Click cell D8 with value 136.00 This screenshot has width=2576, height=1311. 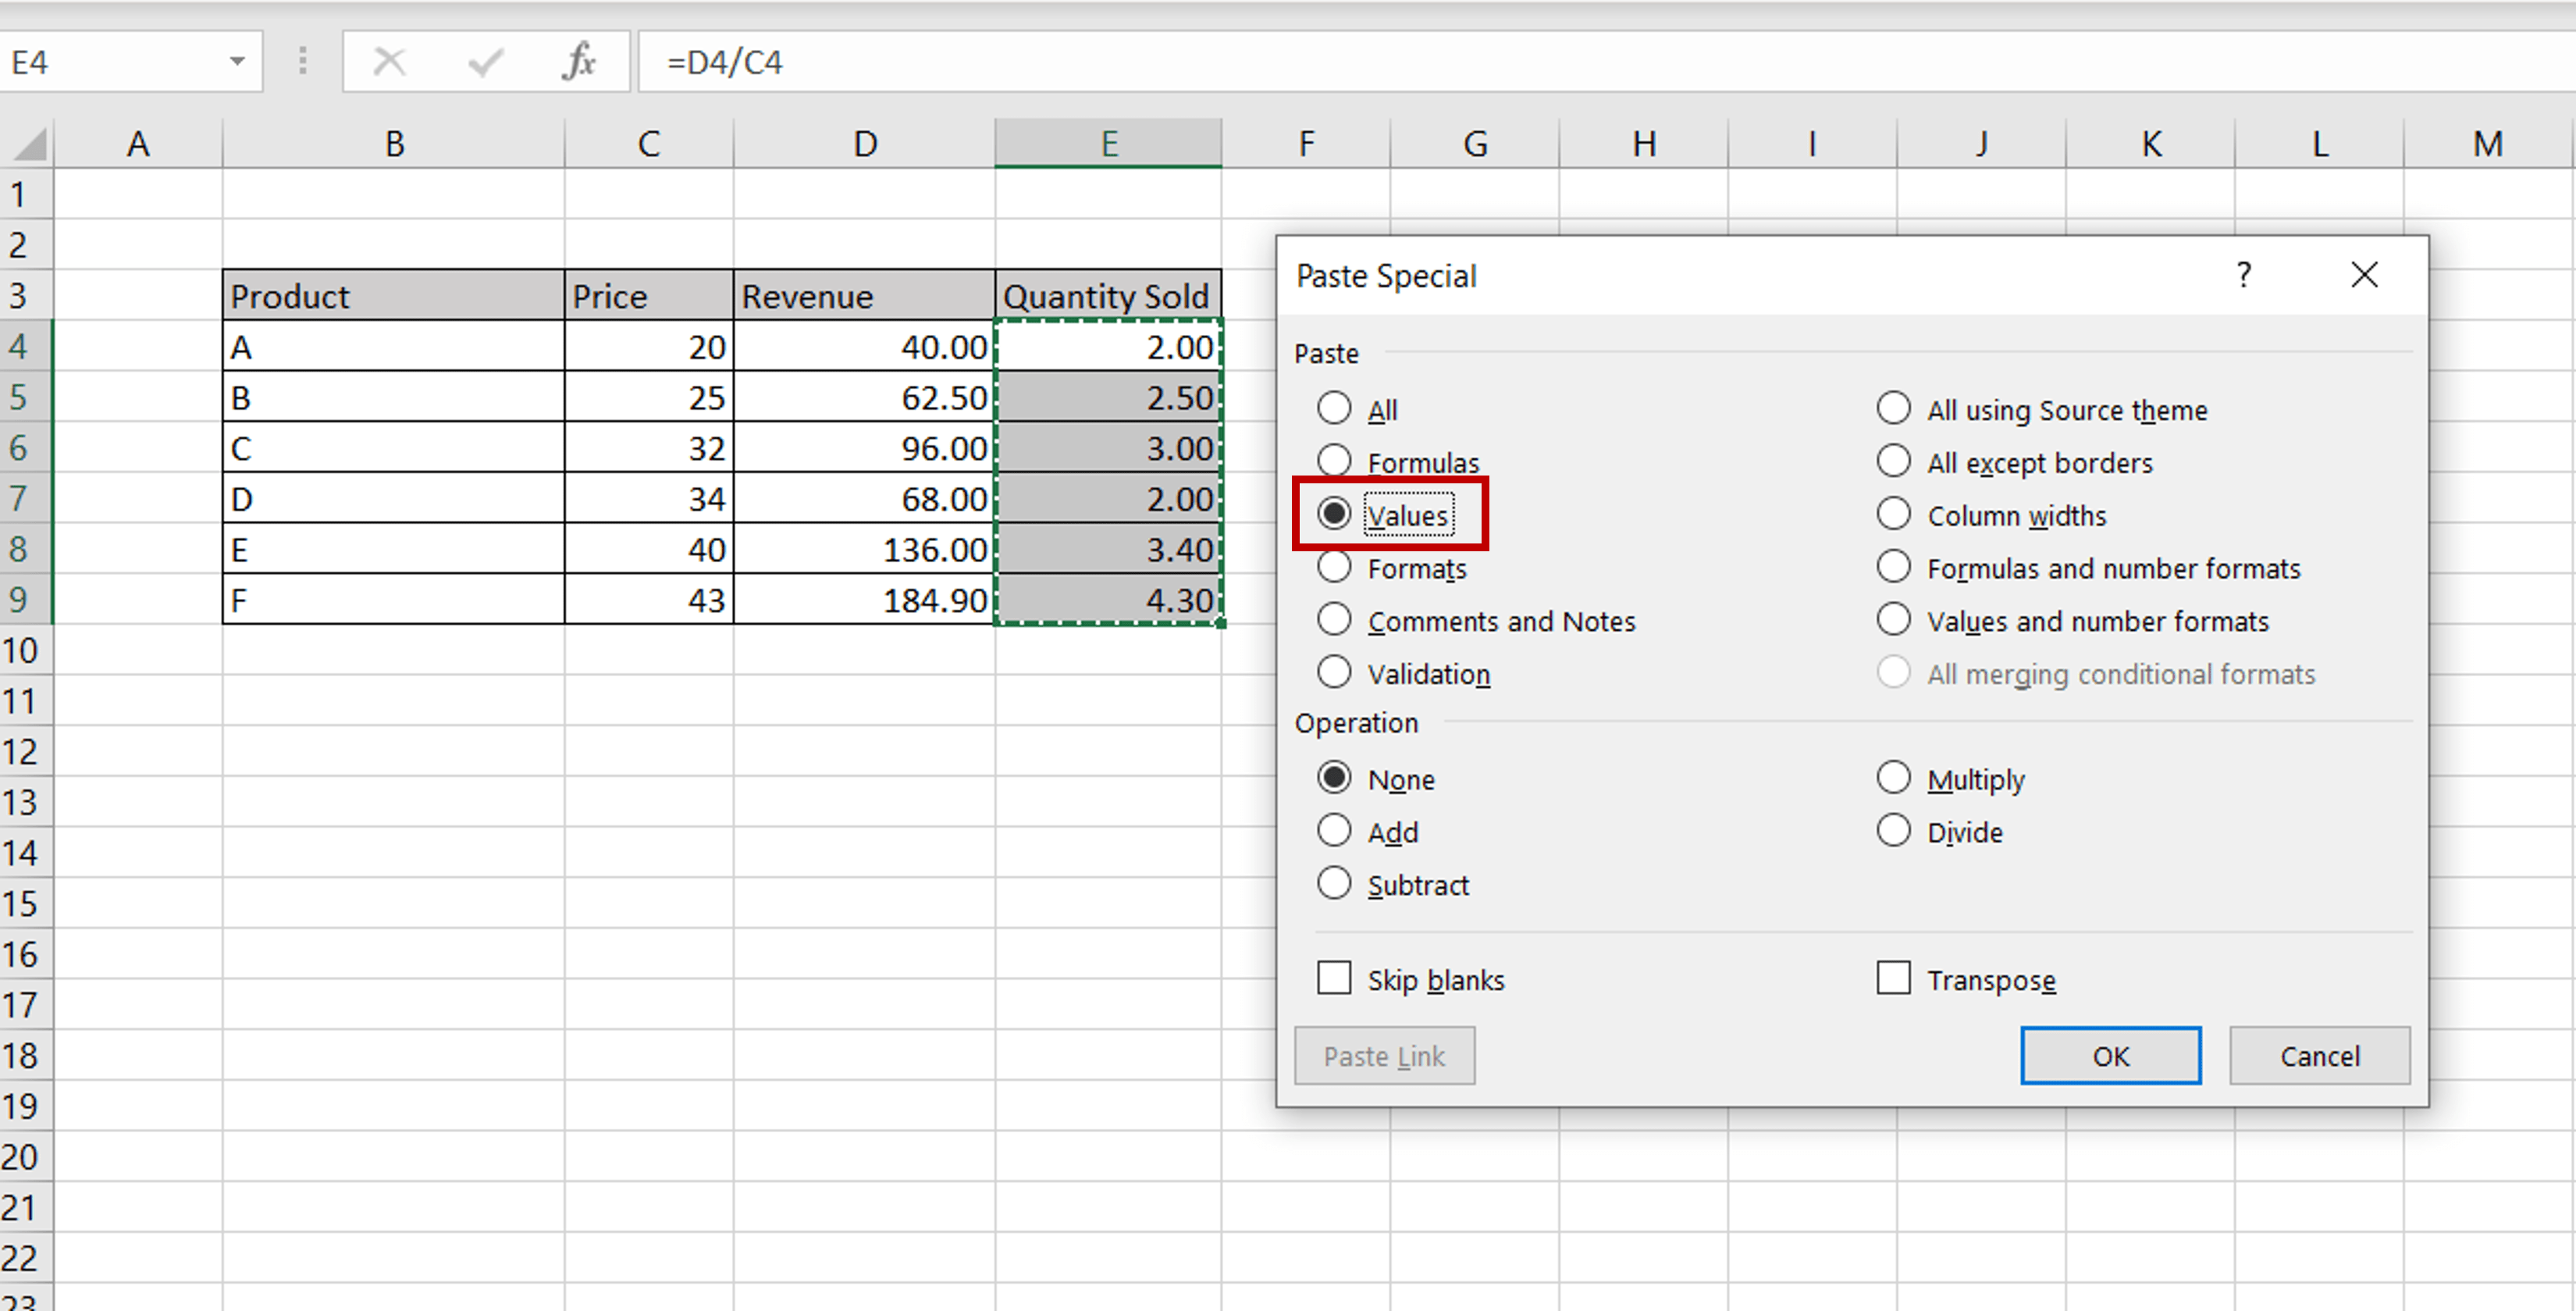point(864,549)
